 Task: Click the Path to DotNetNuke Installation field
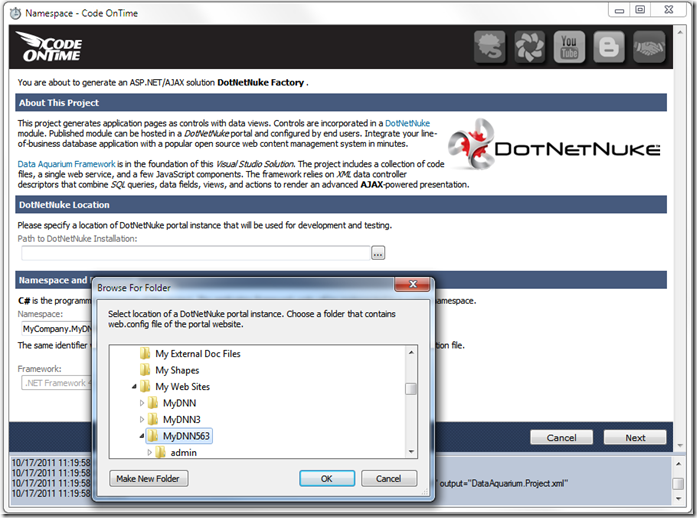point(196,253)
